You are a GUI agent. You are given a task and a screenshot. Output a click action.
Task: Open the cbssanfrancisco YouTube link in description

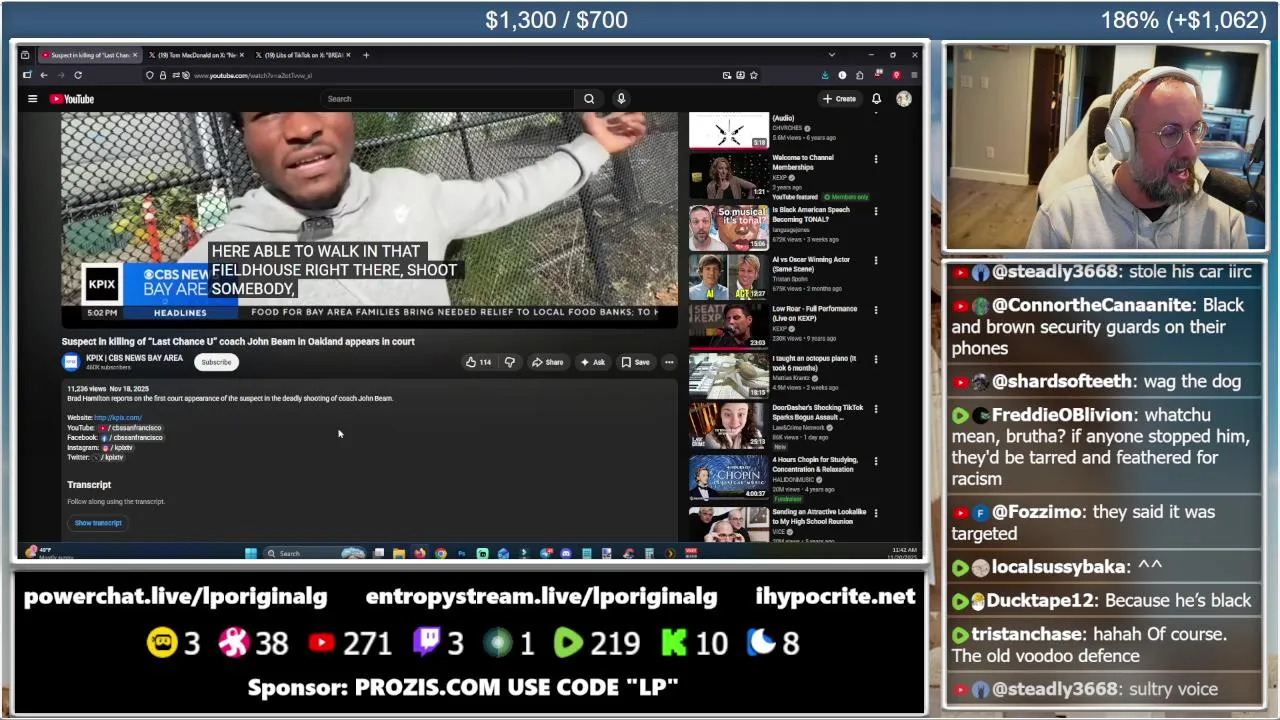pos(133,428)
